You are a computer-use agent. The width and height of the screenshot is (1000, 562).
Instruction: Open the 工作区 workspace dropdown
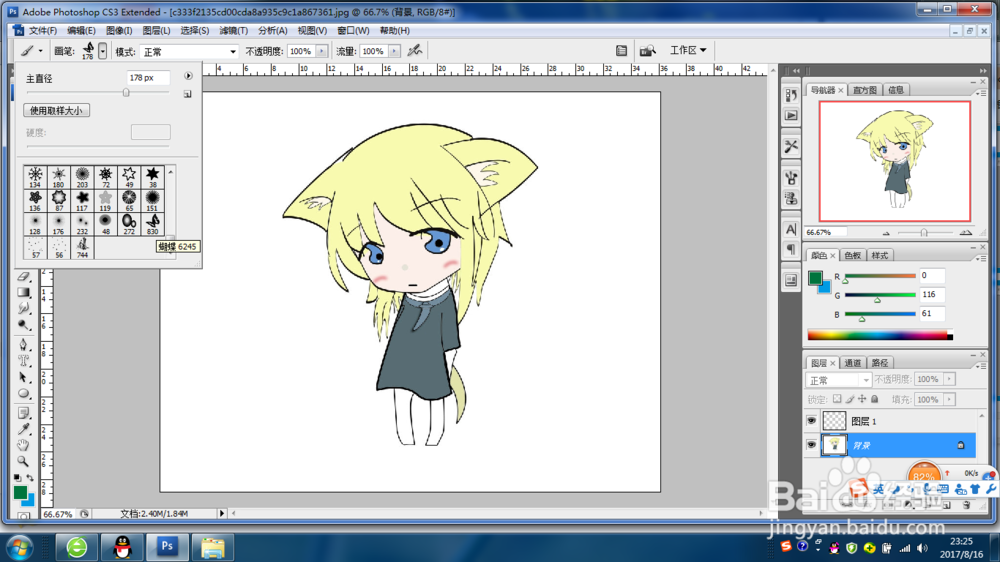(x=688, y=50)
